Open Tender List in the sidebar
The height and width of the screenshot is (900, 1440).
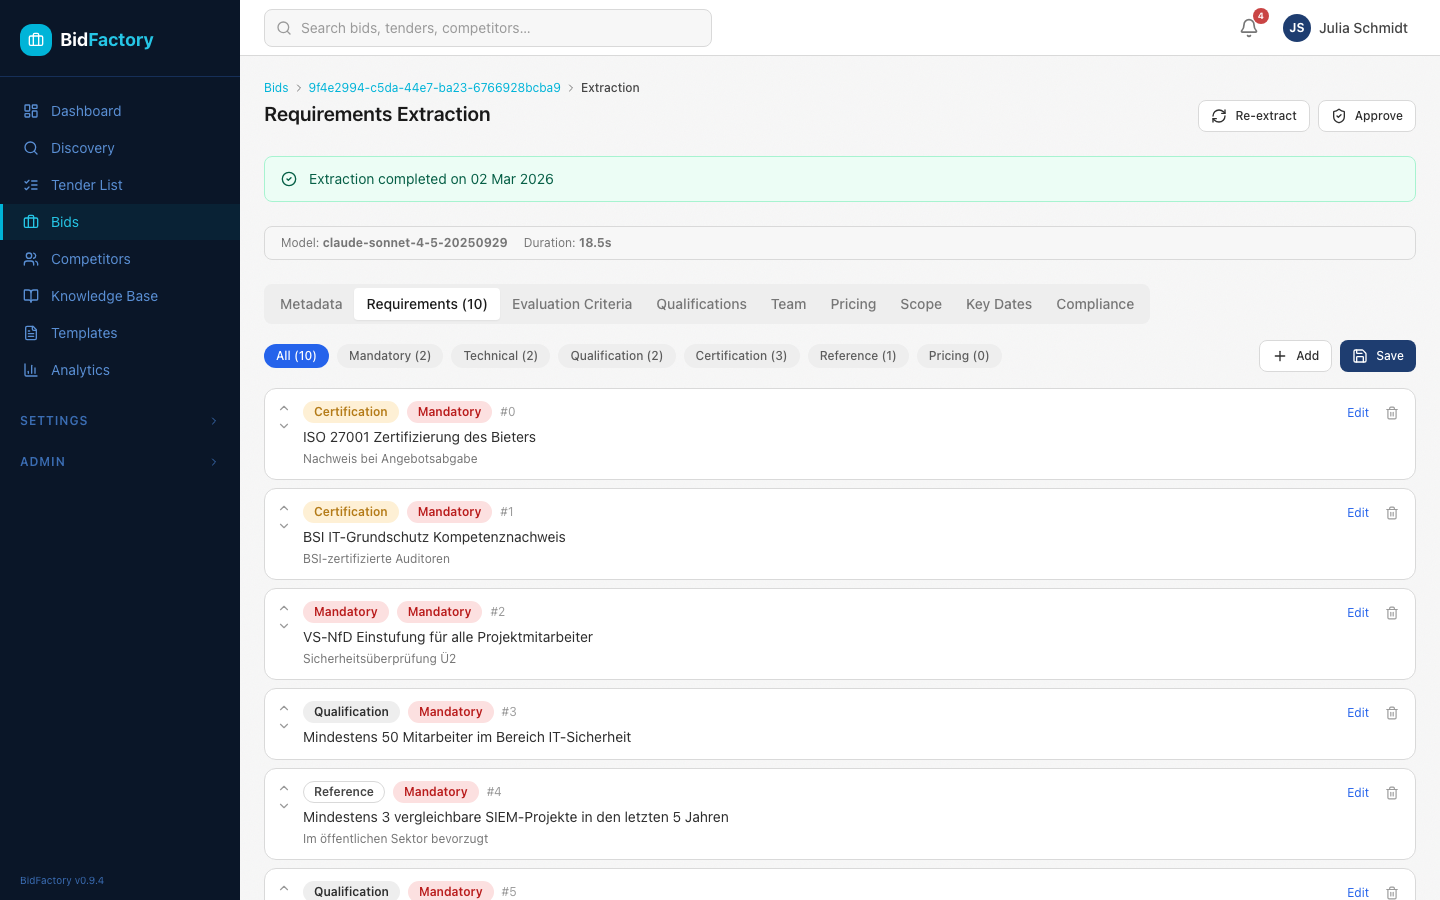[x=120, y=185]
